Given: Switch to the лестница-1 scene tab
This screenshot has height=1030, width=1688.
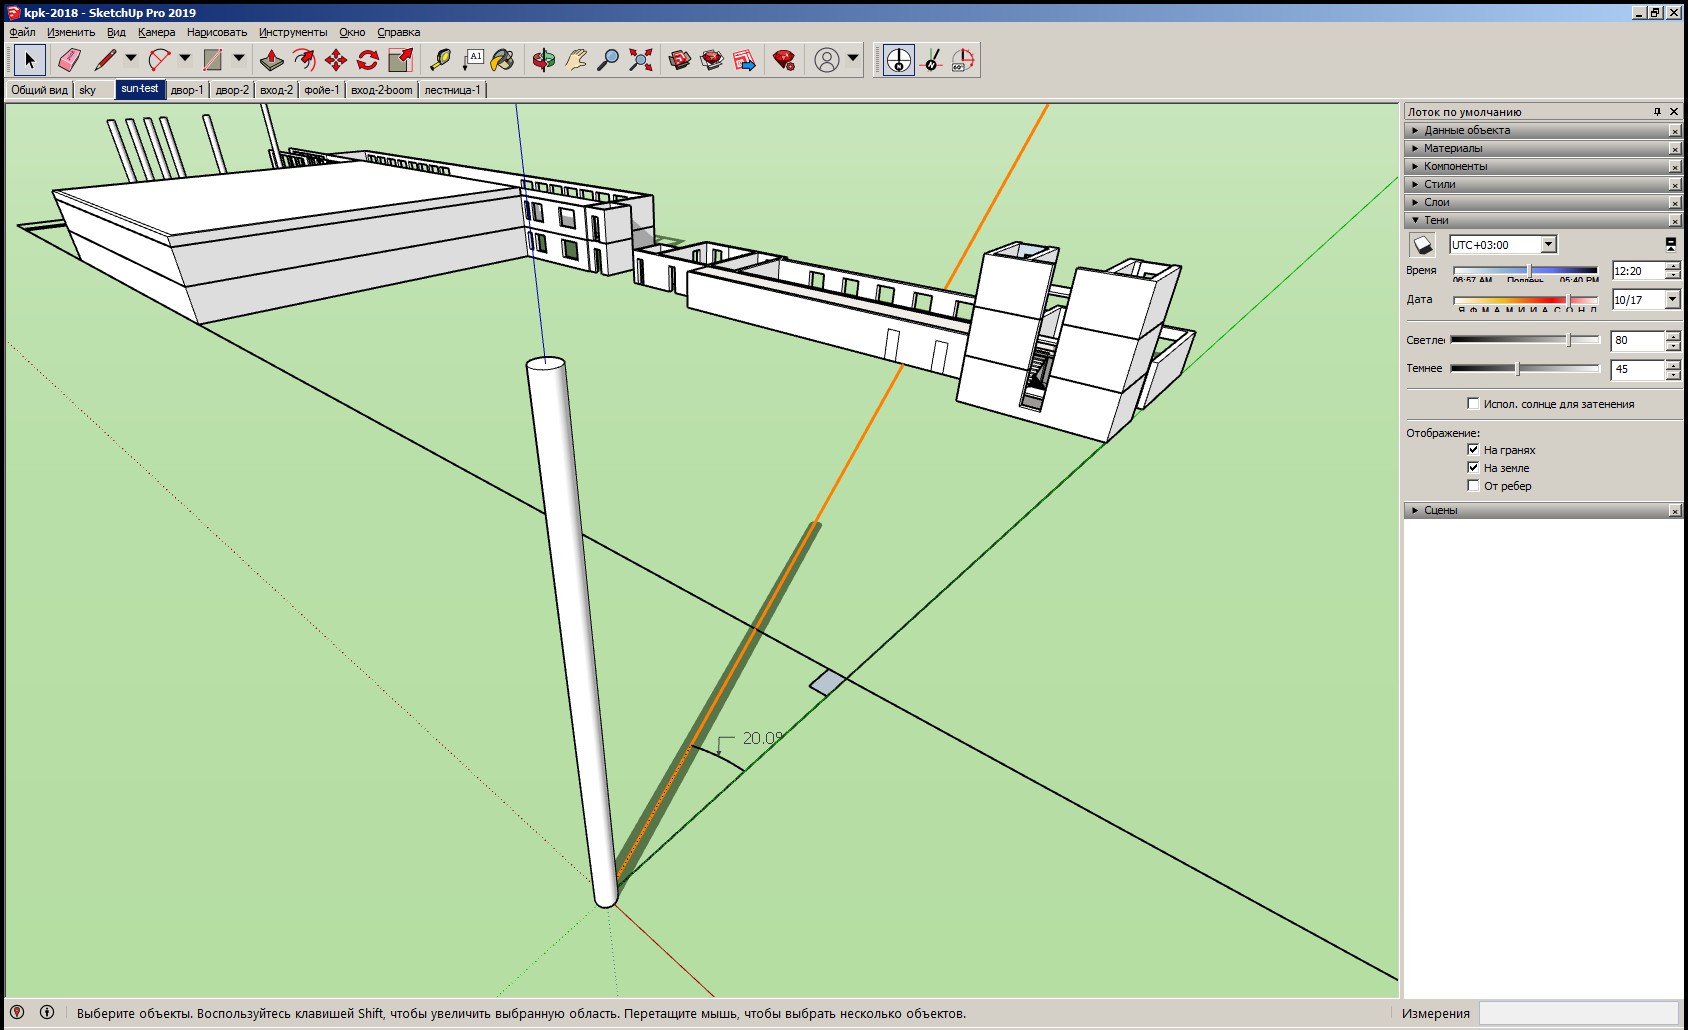Looking at the screenshot, I should click(453, 90).
